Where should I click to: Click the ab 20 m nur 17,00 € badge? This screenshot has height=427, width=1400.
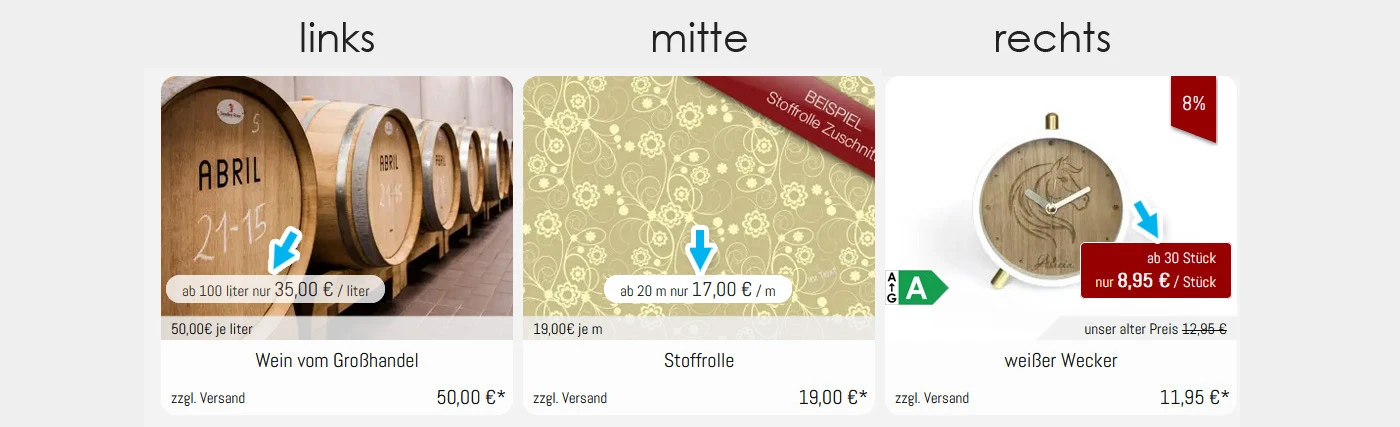(698, 290)
